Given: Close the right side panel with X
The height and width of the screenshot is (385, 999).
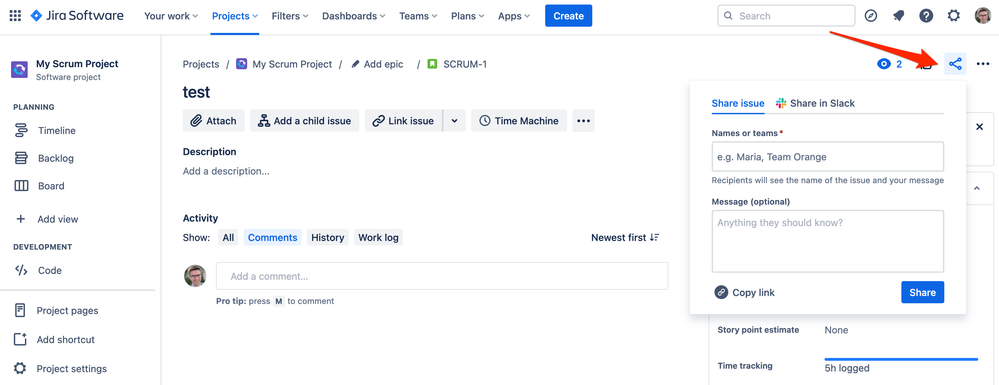Looking at the screenshot, I should [980, 127].
